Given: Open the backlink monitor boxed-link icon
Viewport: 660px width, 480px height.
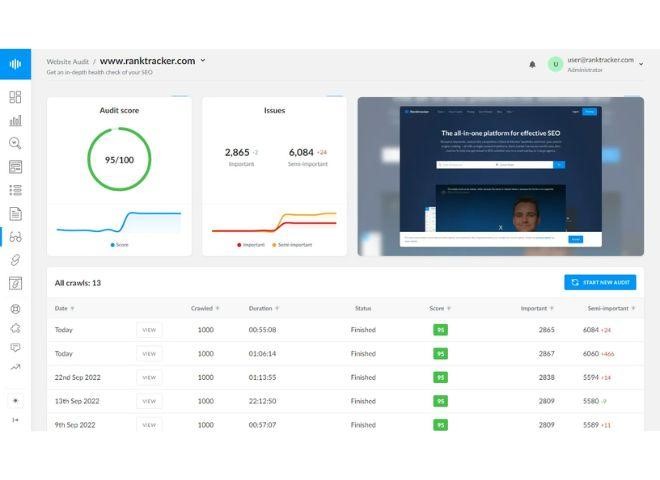Looking at the screenshot, I should coord(15,283).
